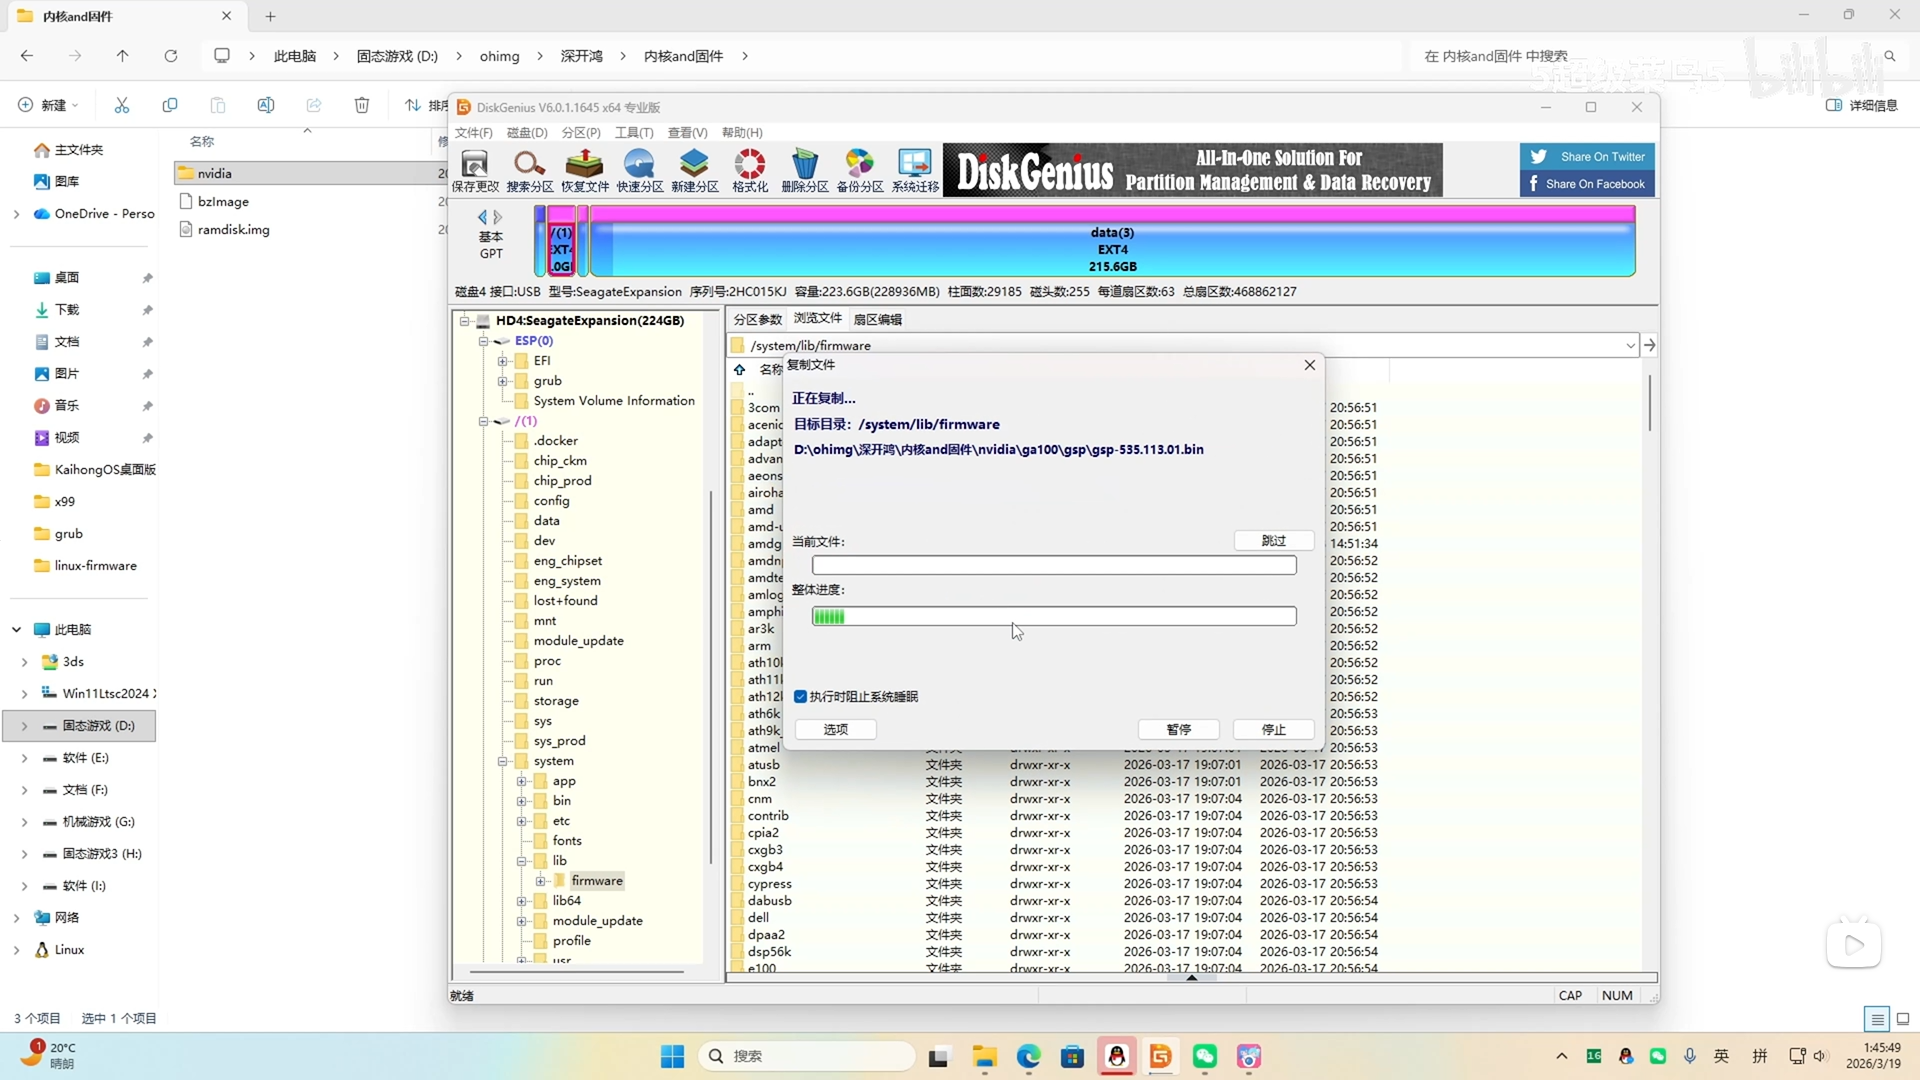Open the path dropdown for /system/lib/firmware

1630,346
